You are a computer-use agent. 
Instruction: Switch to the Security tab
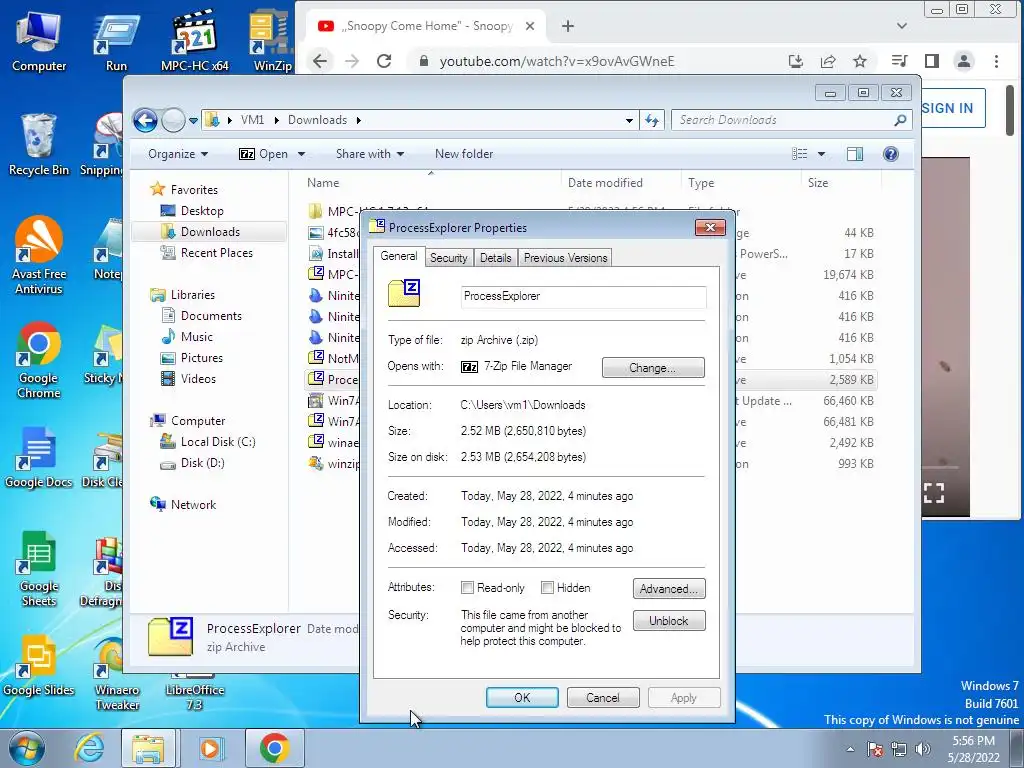(449, 258)
